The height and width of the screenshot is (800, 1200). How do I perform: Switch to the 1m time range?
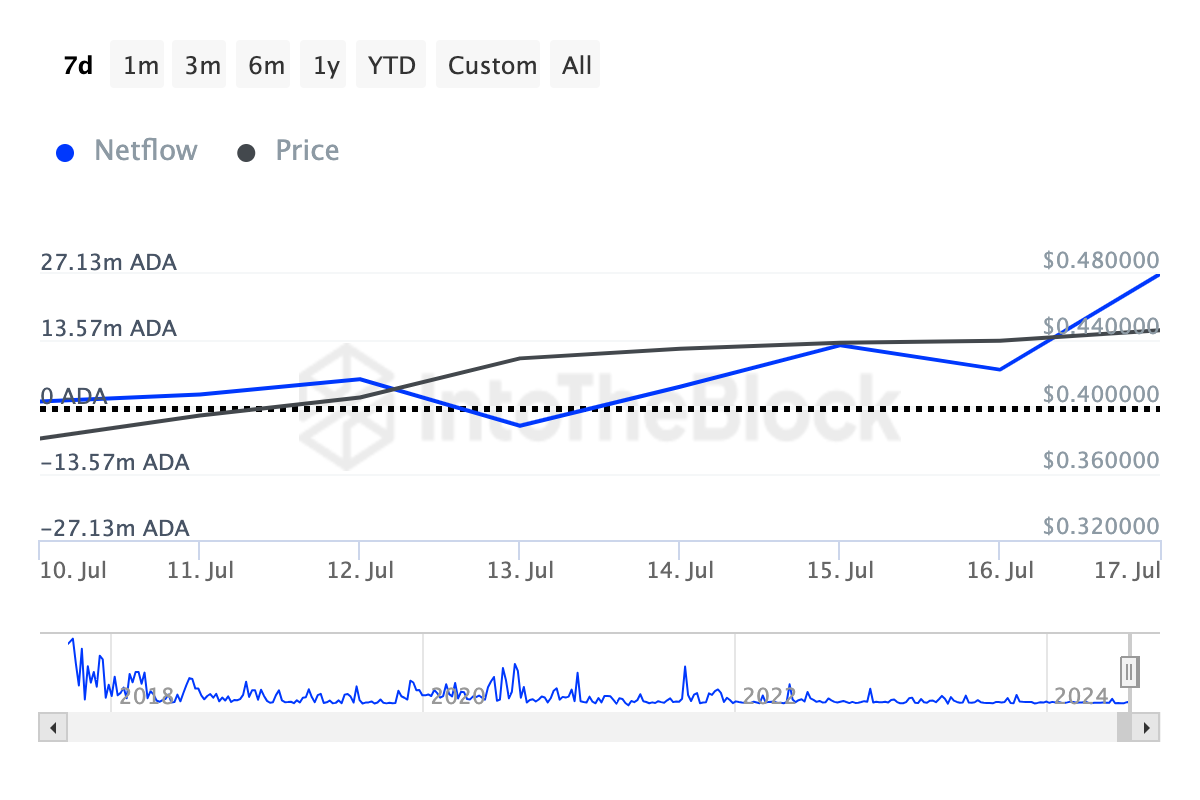(141, 65)
